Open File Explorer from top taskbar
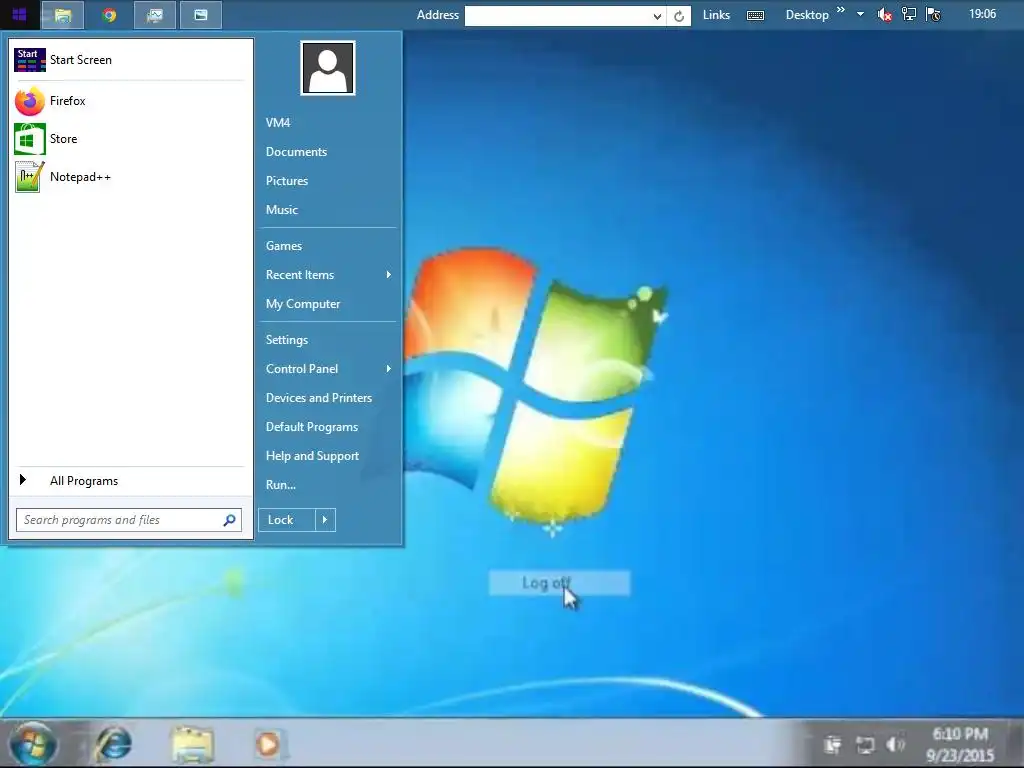Viewport: 1024px width, 768px height. point(63,15)
